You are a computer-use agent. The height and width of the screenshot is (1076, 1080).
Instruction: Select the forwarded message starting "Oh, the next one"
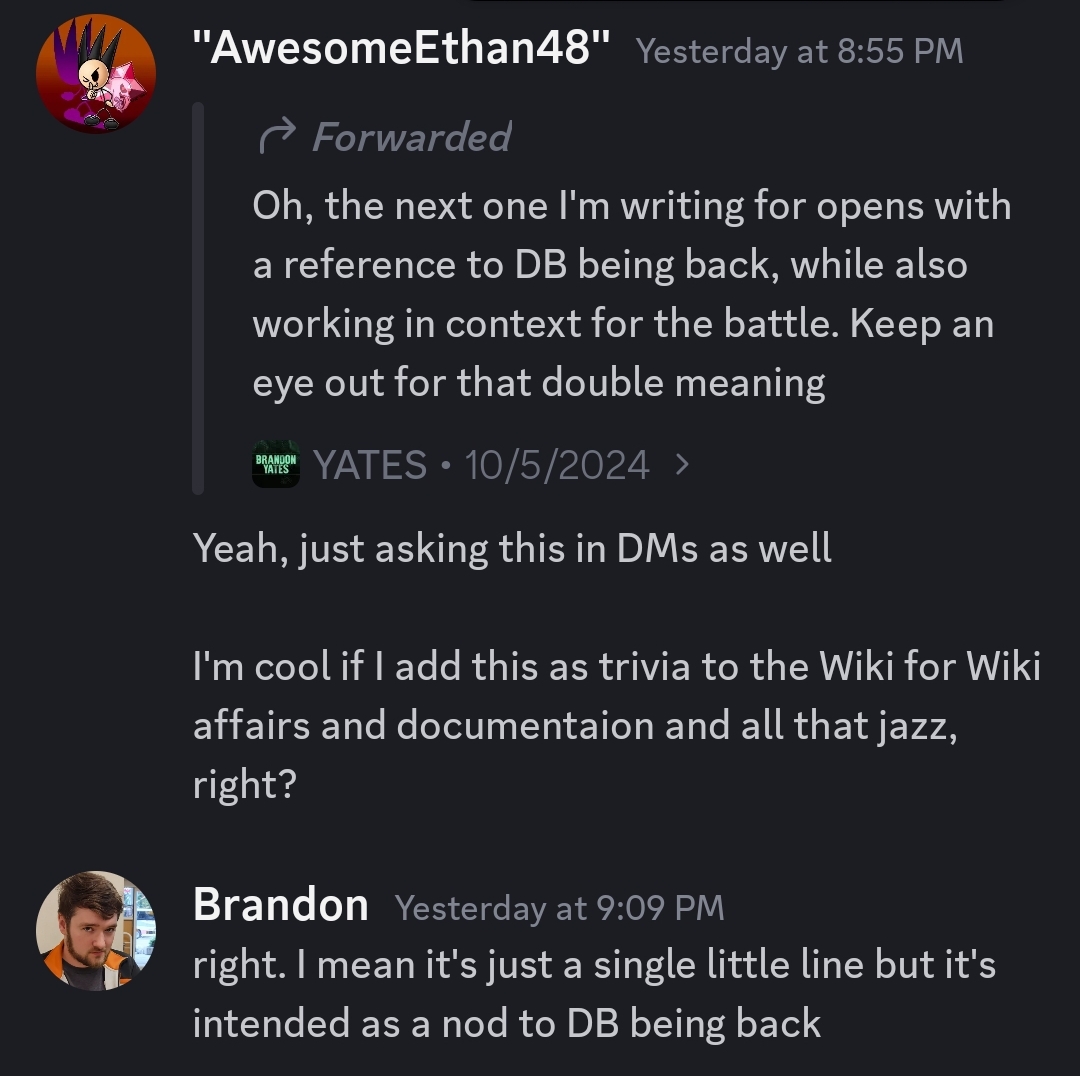click(632, 294)
